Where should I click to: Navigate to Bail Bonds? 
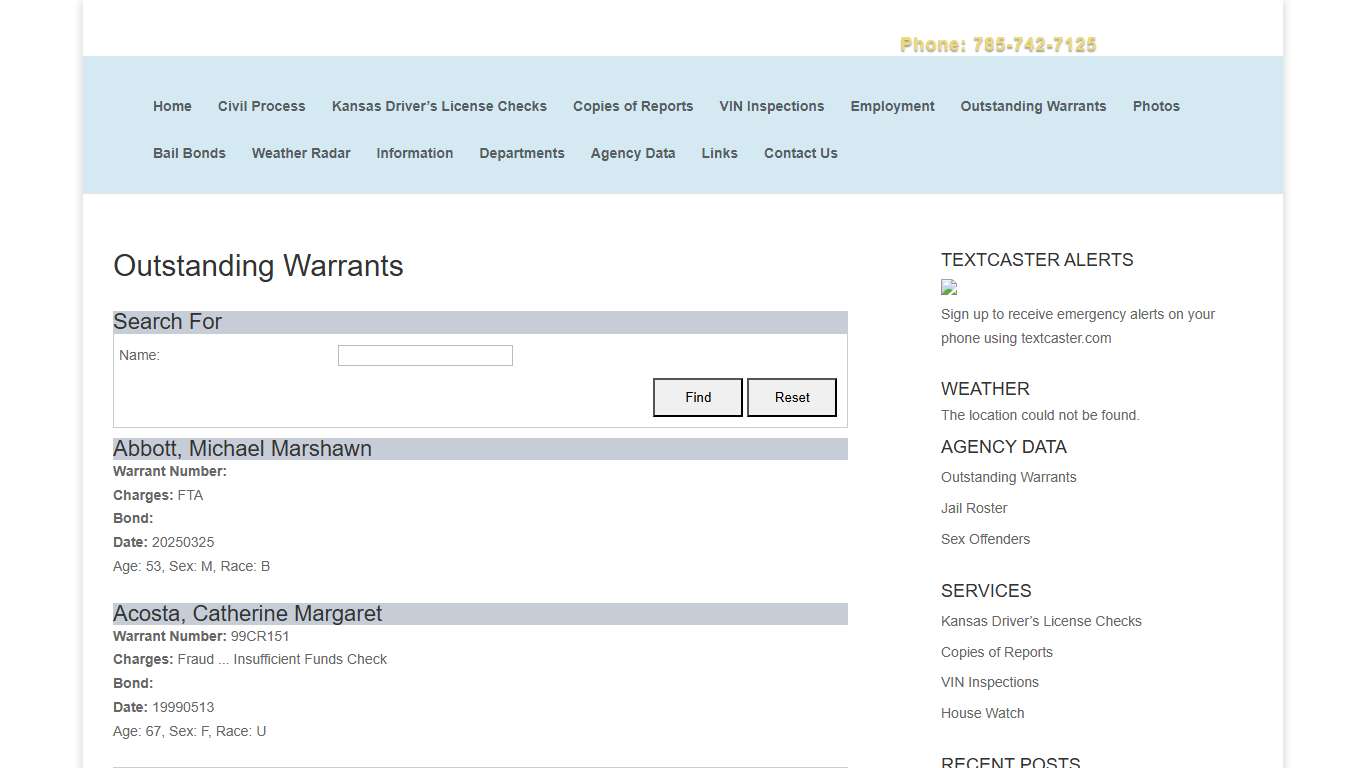tap(189, 153)
